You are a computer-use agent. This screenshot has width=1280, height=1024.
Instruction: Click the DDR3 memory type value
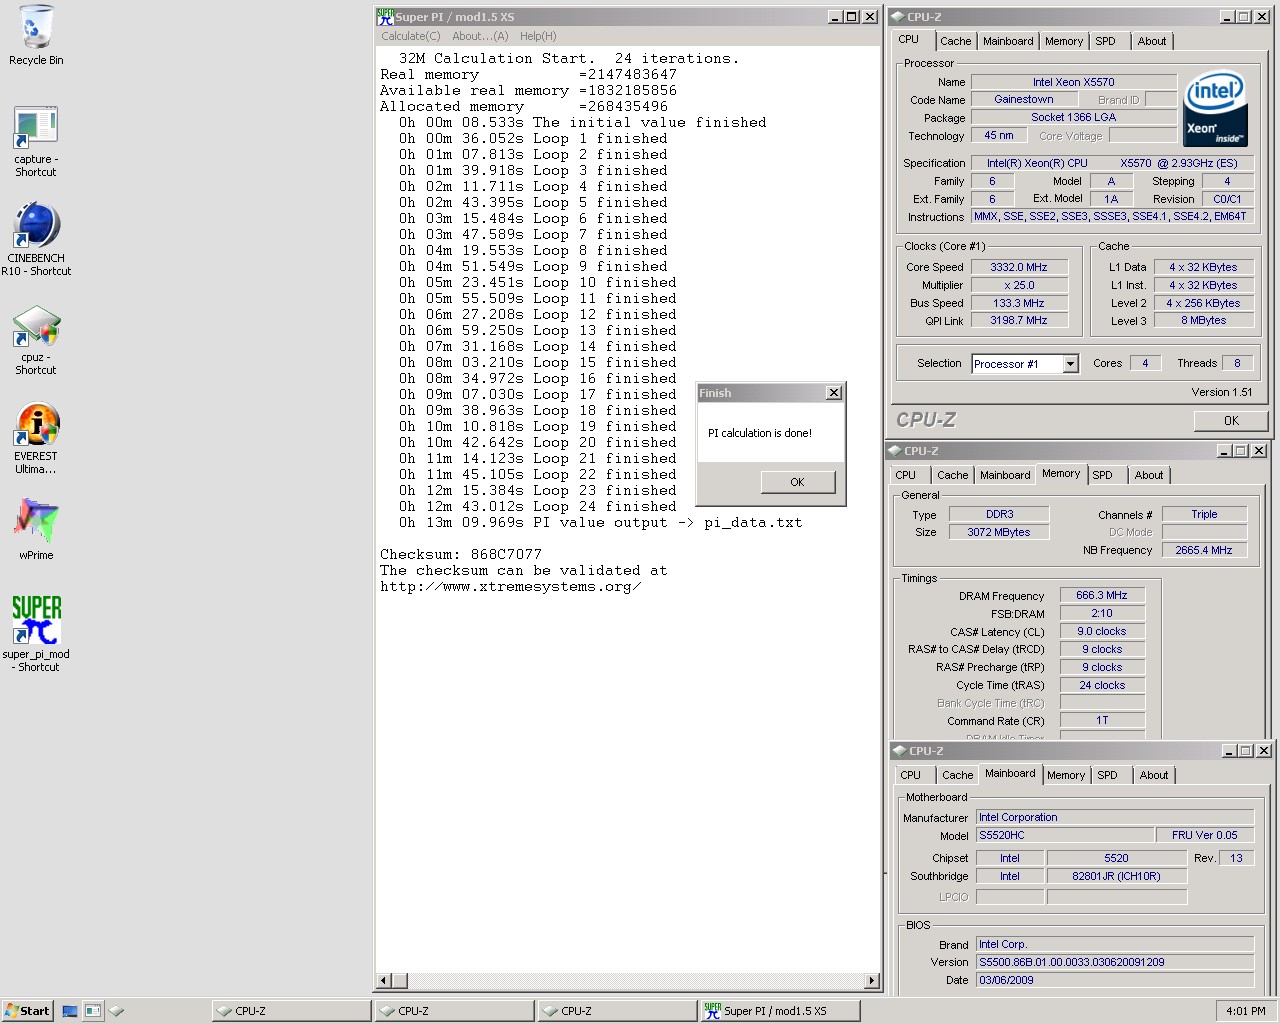(x=999, y=514)
